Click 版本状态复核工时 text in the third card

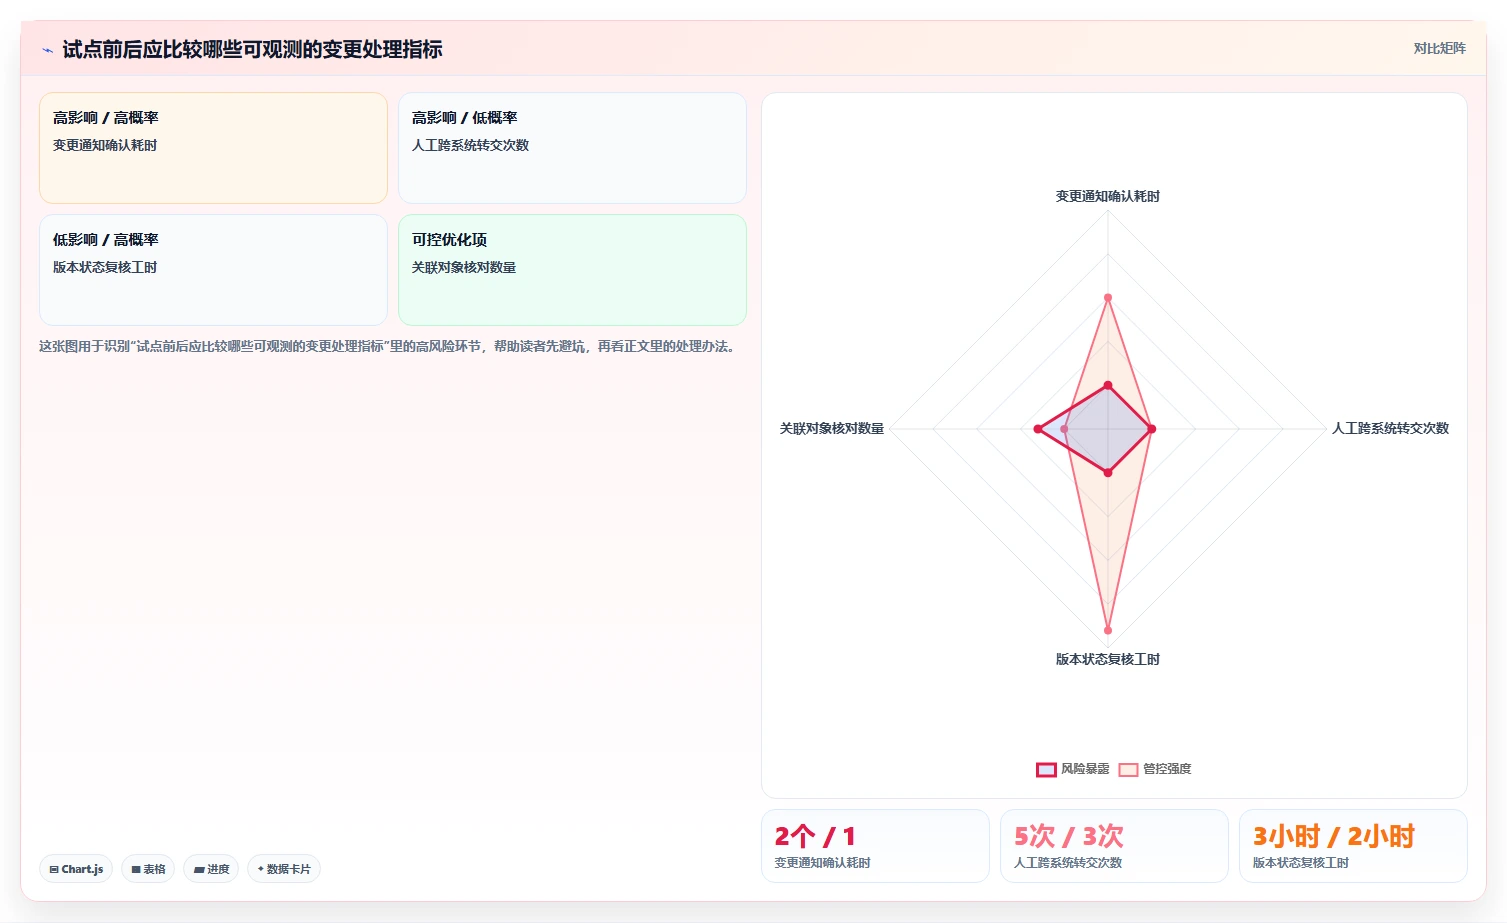tap(105, 267)
